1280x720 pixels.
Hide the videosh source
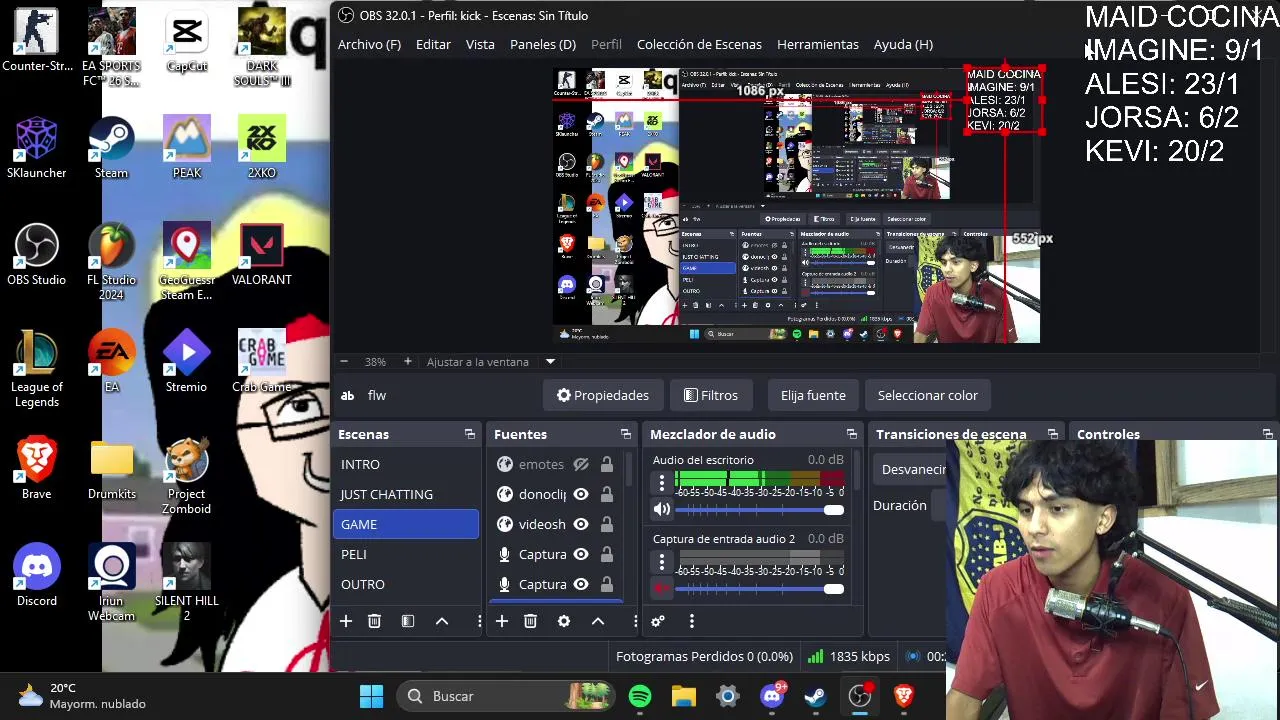[581, 524]
